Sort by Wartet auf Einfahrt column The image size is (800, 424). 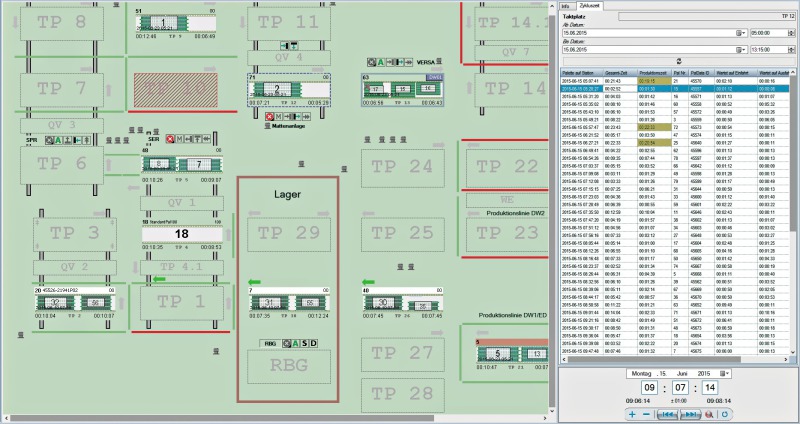coord(735,73)
